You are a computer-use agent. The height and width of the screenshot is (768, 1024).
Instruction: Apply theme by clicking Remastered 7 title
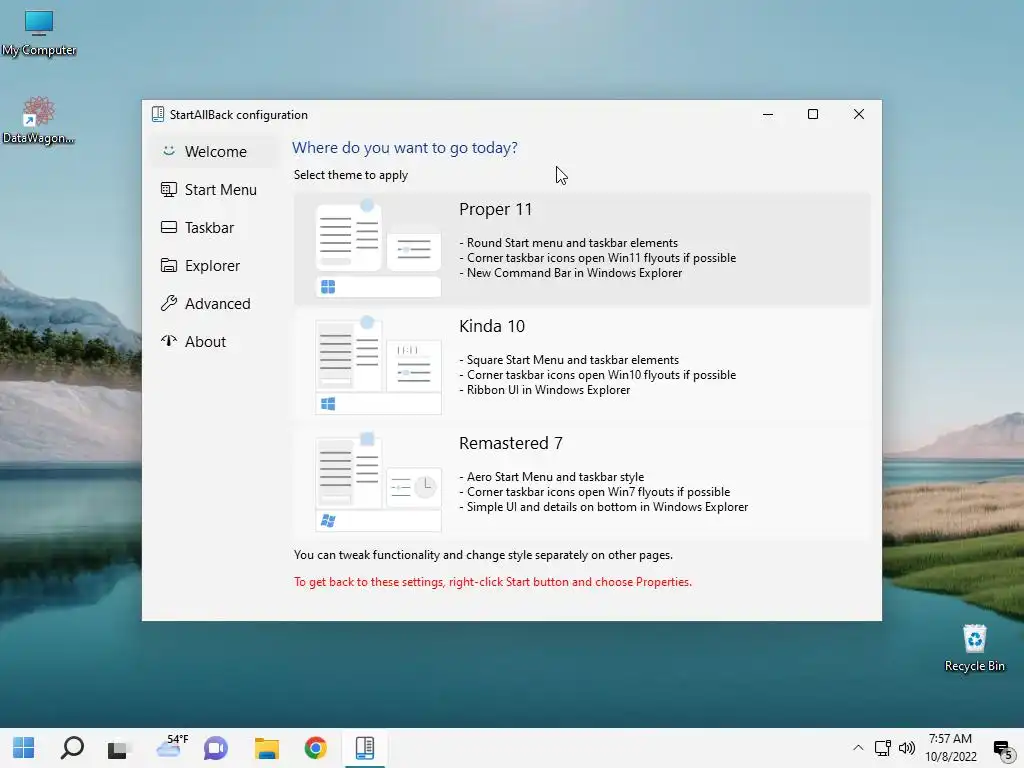511,443
